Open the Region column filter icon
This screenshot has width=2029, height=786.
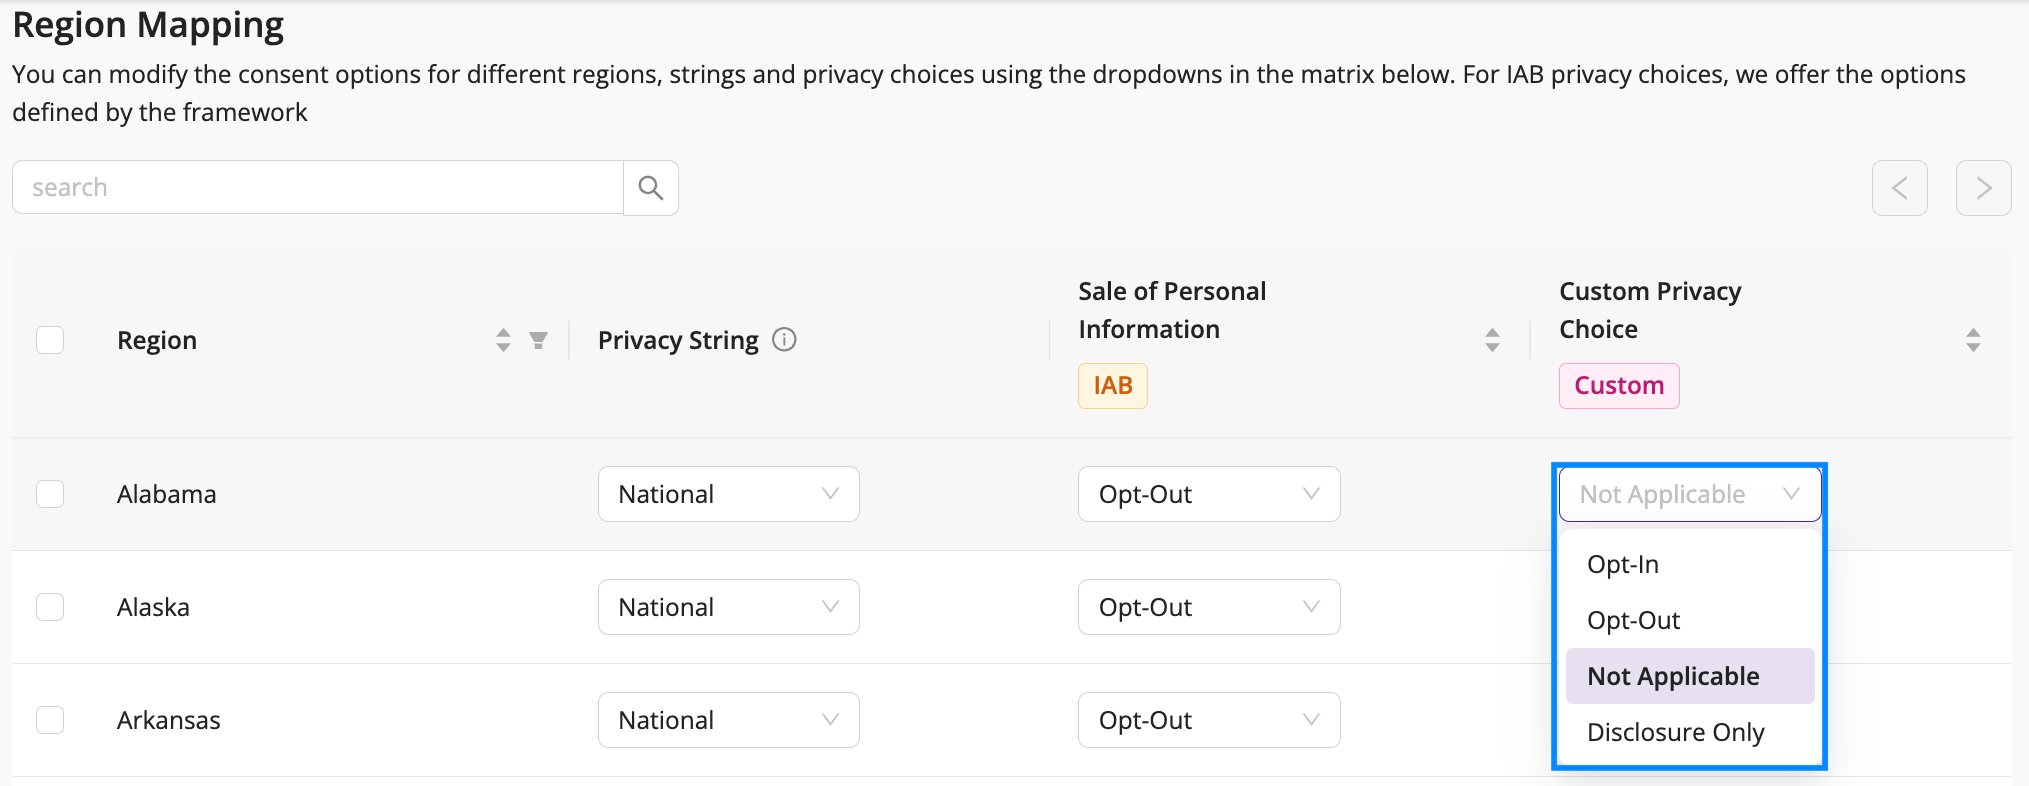coord(538,340)
